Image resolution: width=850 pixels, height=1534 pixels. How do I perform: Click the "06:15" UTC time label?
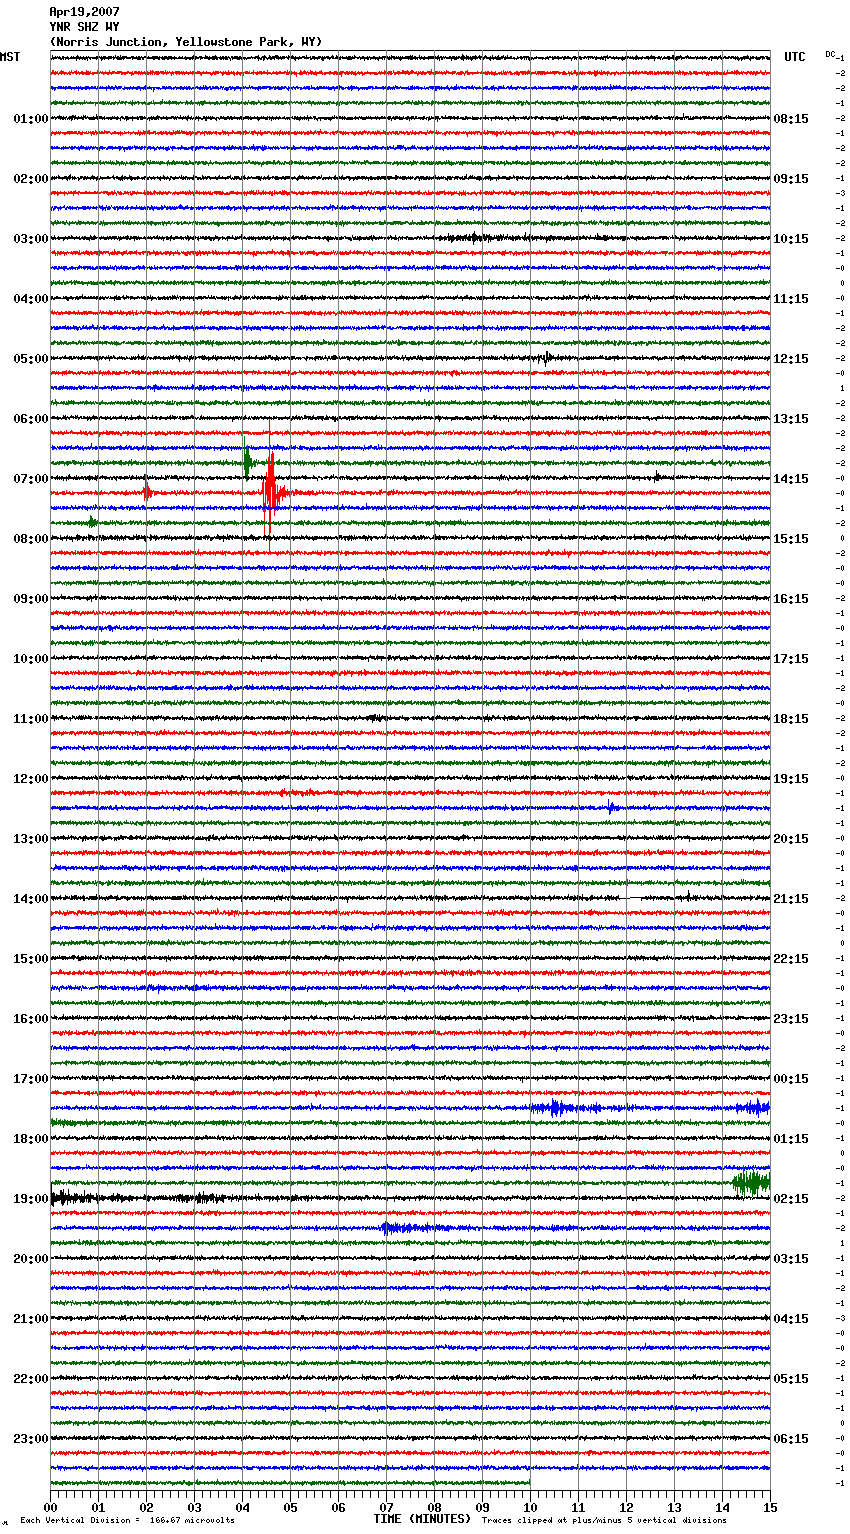791,1439
